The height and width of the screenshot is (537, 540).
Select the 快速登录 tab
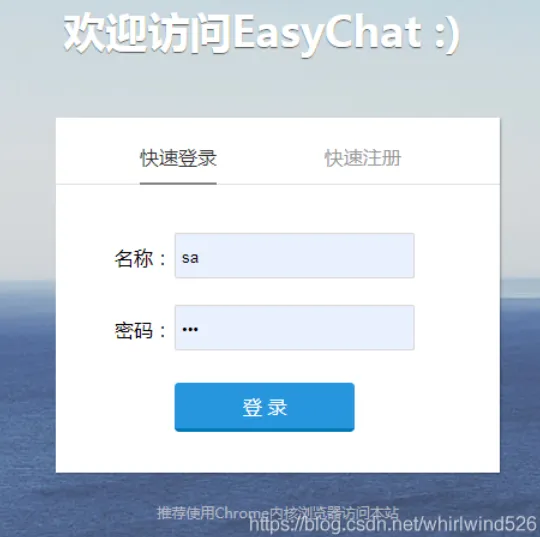178,158
